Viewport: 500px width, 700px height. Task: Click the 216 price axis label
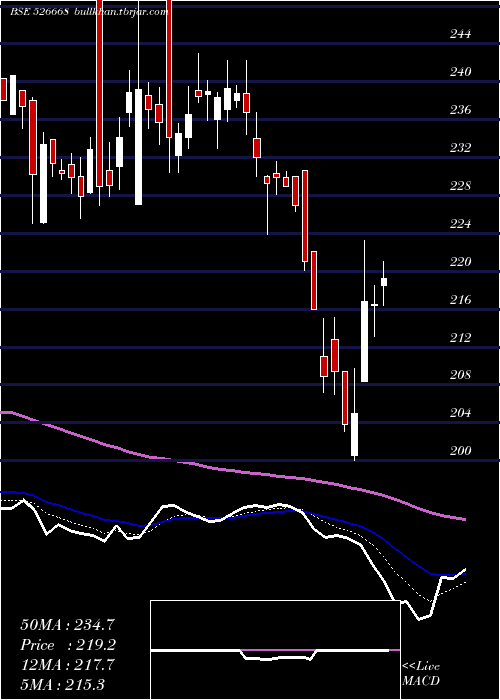(458, 300)
